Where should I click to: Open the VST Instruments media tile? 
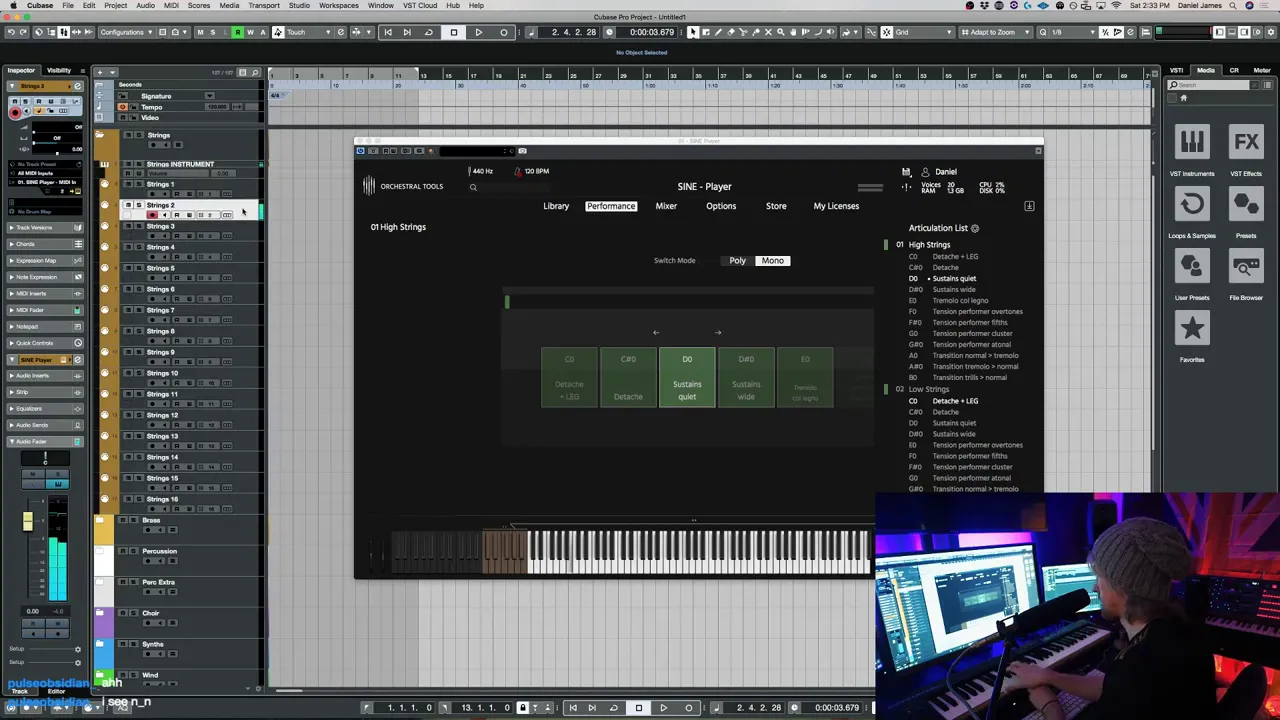click(x=1192, y=142)
